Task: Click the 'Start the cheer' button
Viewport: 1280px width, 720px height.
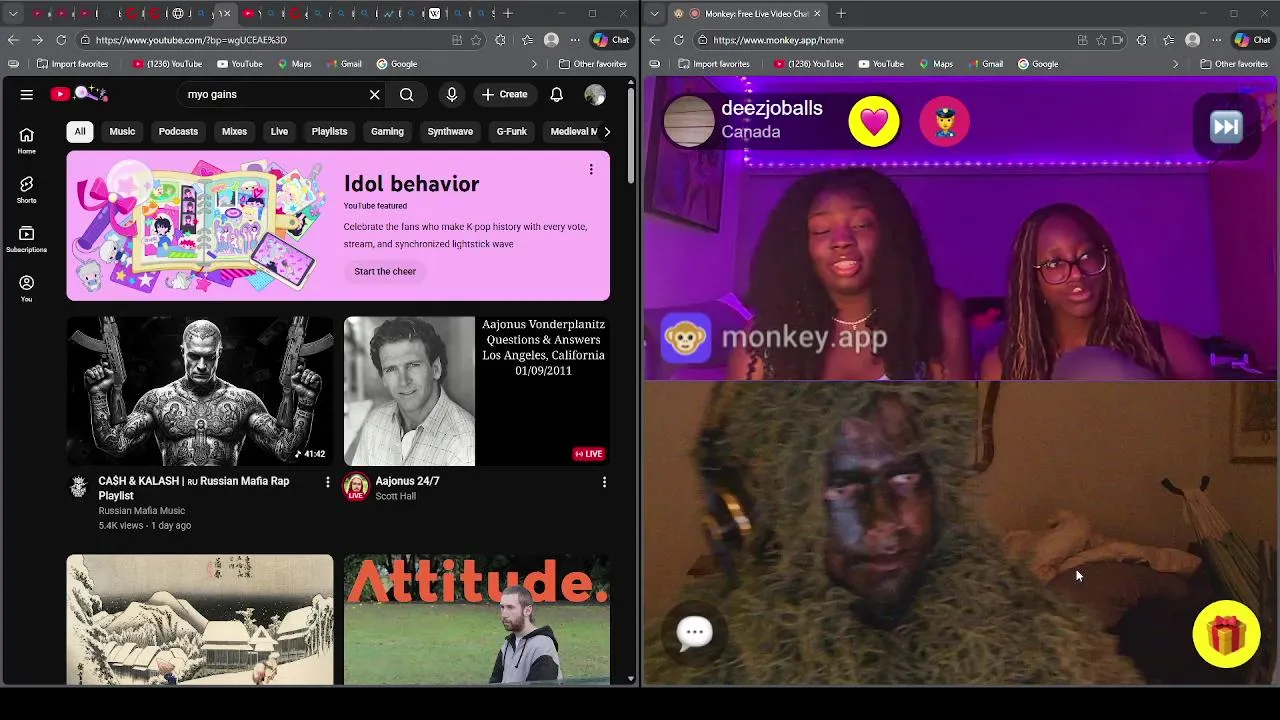Action: (x=385, y=271)
